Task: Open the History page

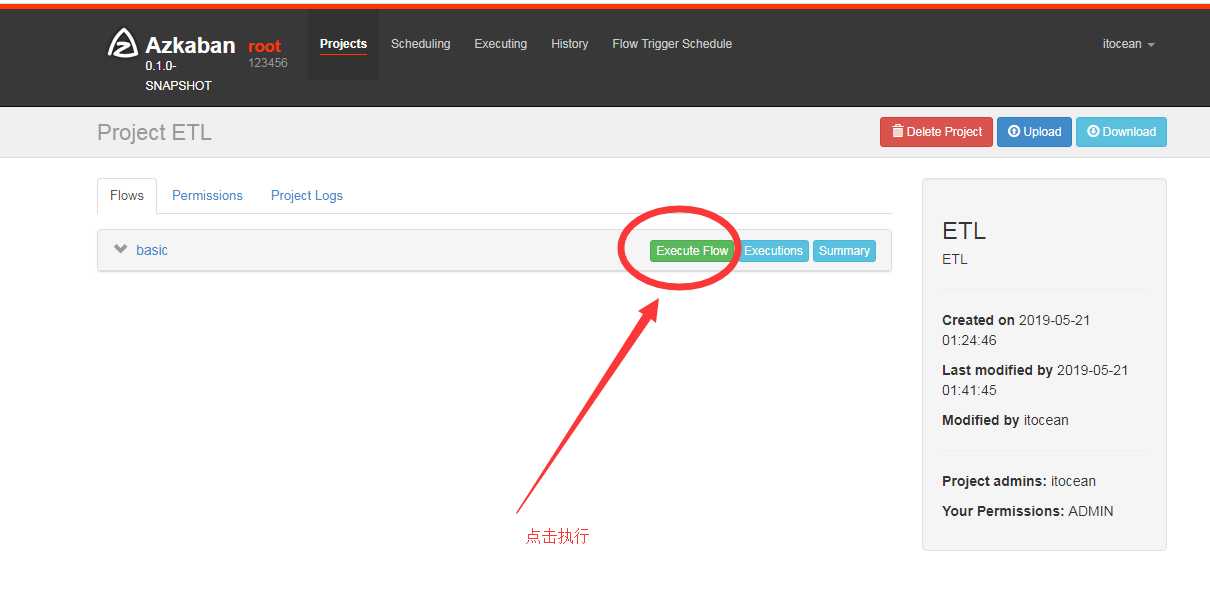Action: (569, 44)
